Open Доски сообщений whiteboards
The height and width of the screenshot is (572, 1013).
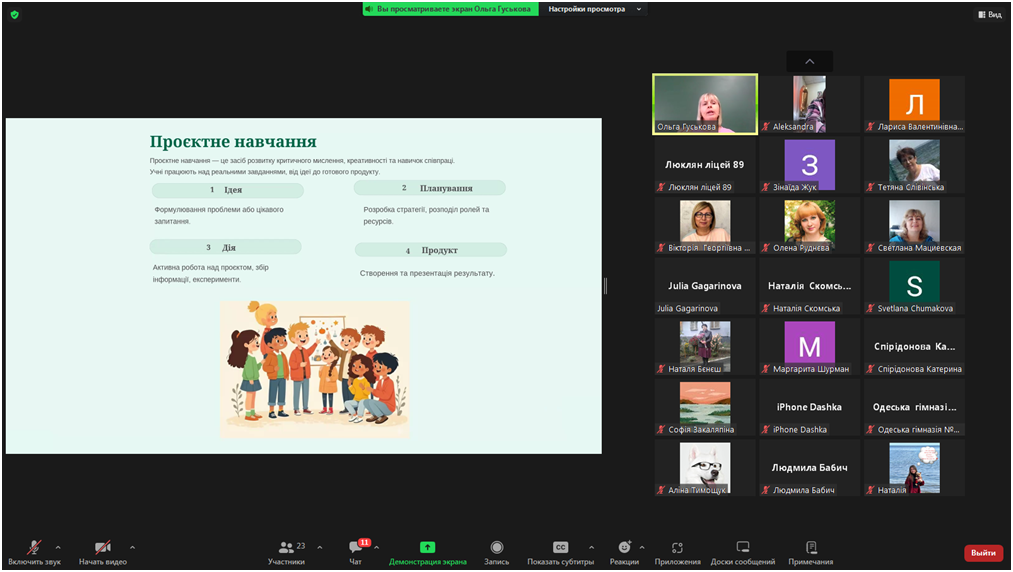click(742, 549)
